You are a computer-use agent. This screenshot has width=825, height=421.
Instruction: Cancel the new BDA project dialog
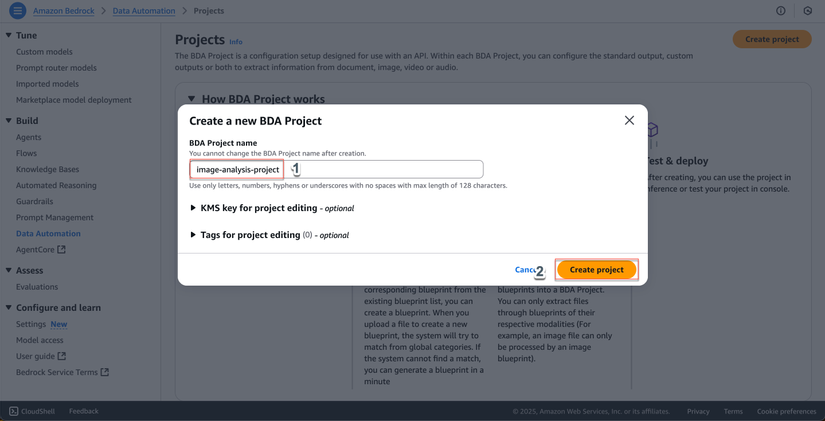coord(524,269)
